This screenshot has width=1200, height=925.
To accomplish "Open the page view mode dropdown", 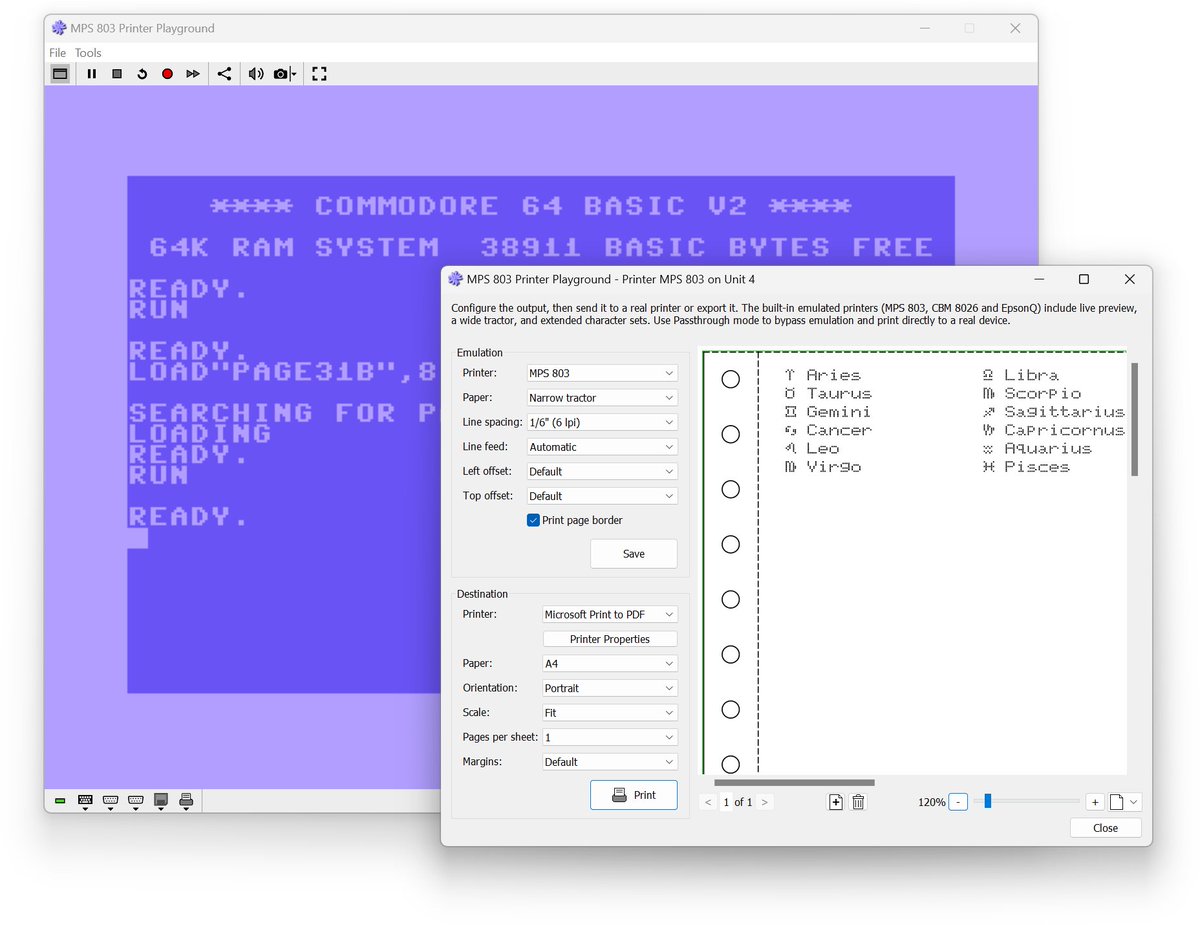I will pyautogui.click(x=1125, y=802).
